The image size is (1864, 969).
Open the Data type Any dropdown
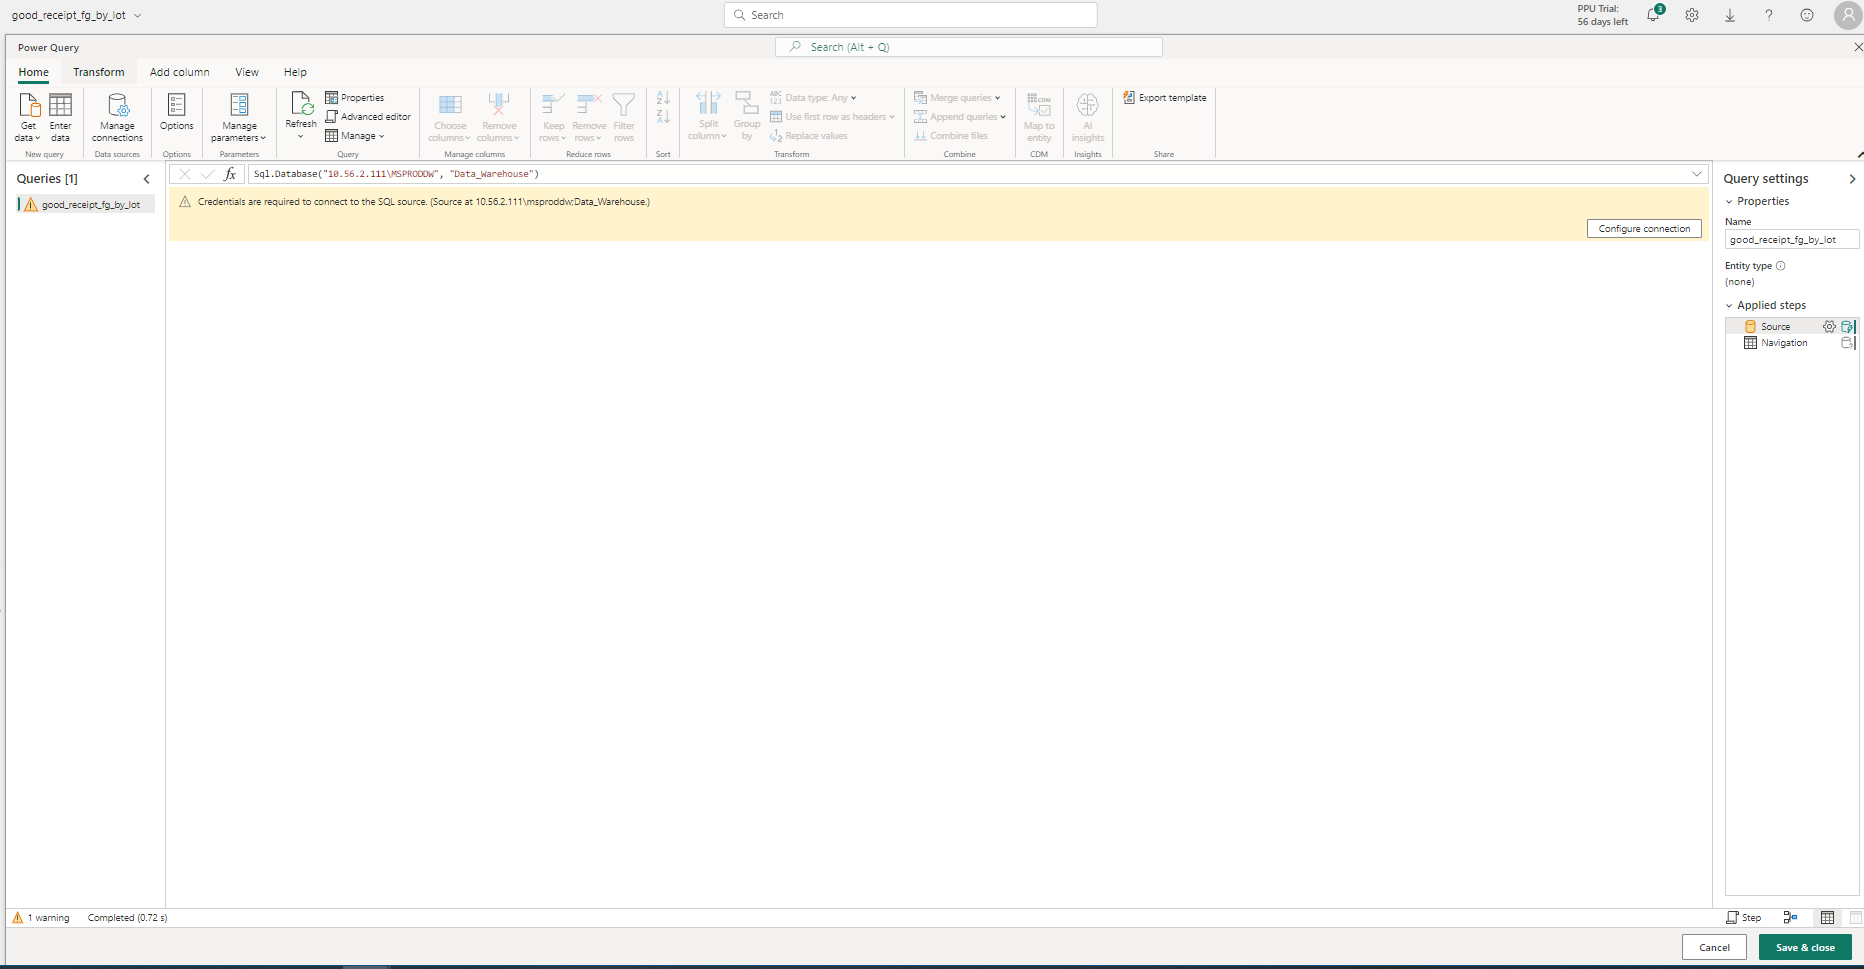click(x=853, y=97)
